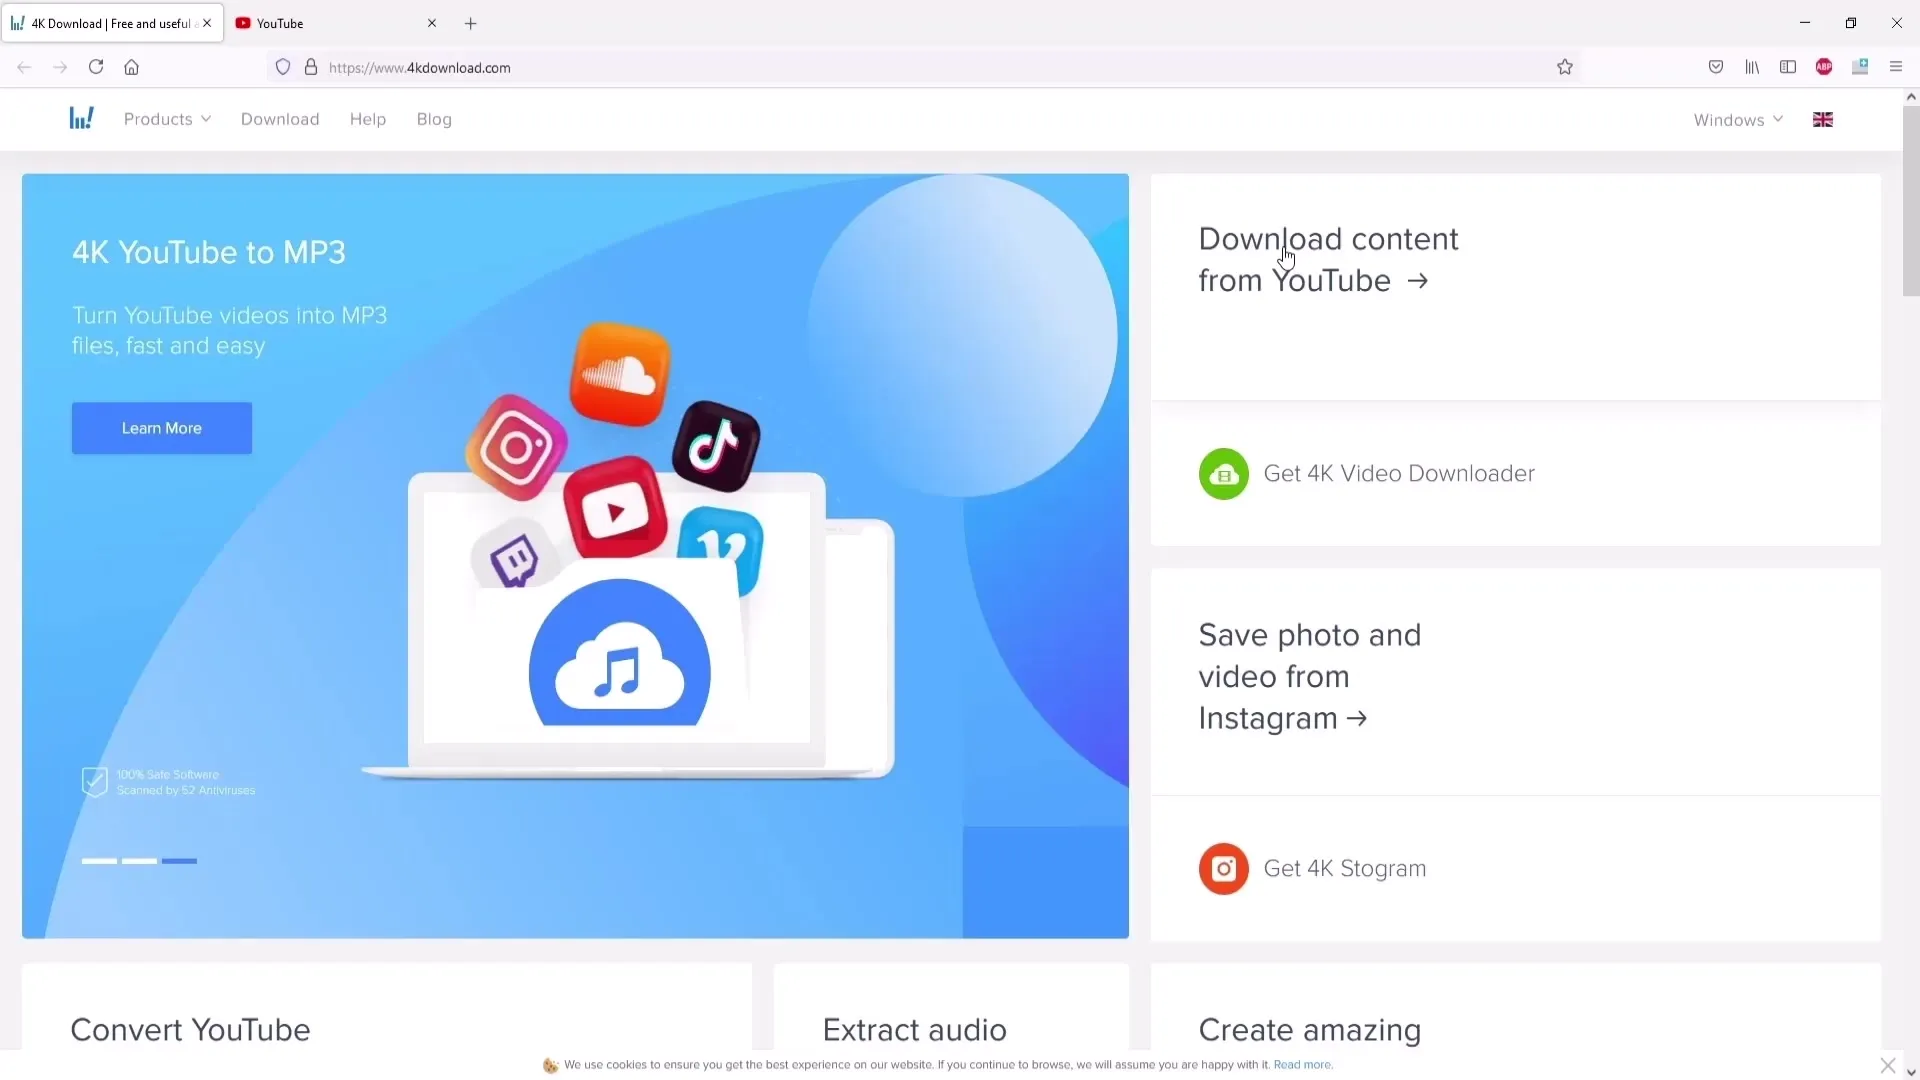Viewport: 1920px width, 1080px height.
Task: Click the 4K Download logo icon
Action: coord(82,119)
